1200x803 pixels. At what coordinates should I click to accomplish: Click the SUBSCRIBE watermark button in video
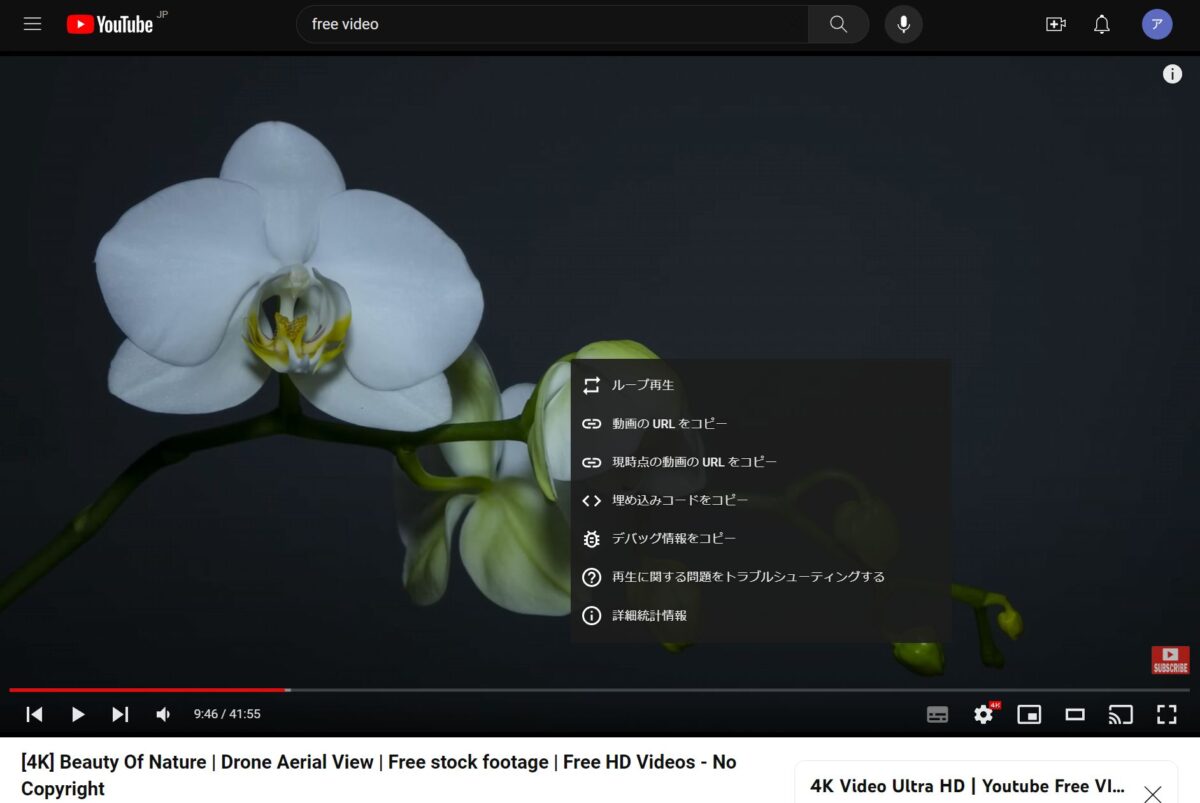1170,660
